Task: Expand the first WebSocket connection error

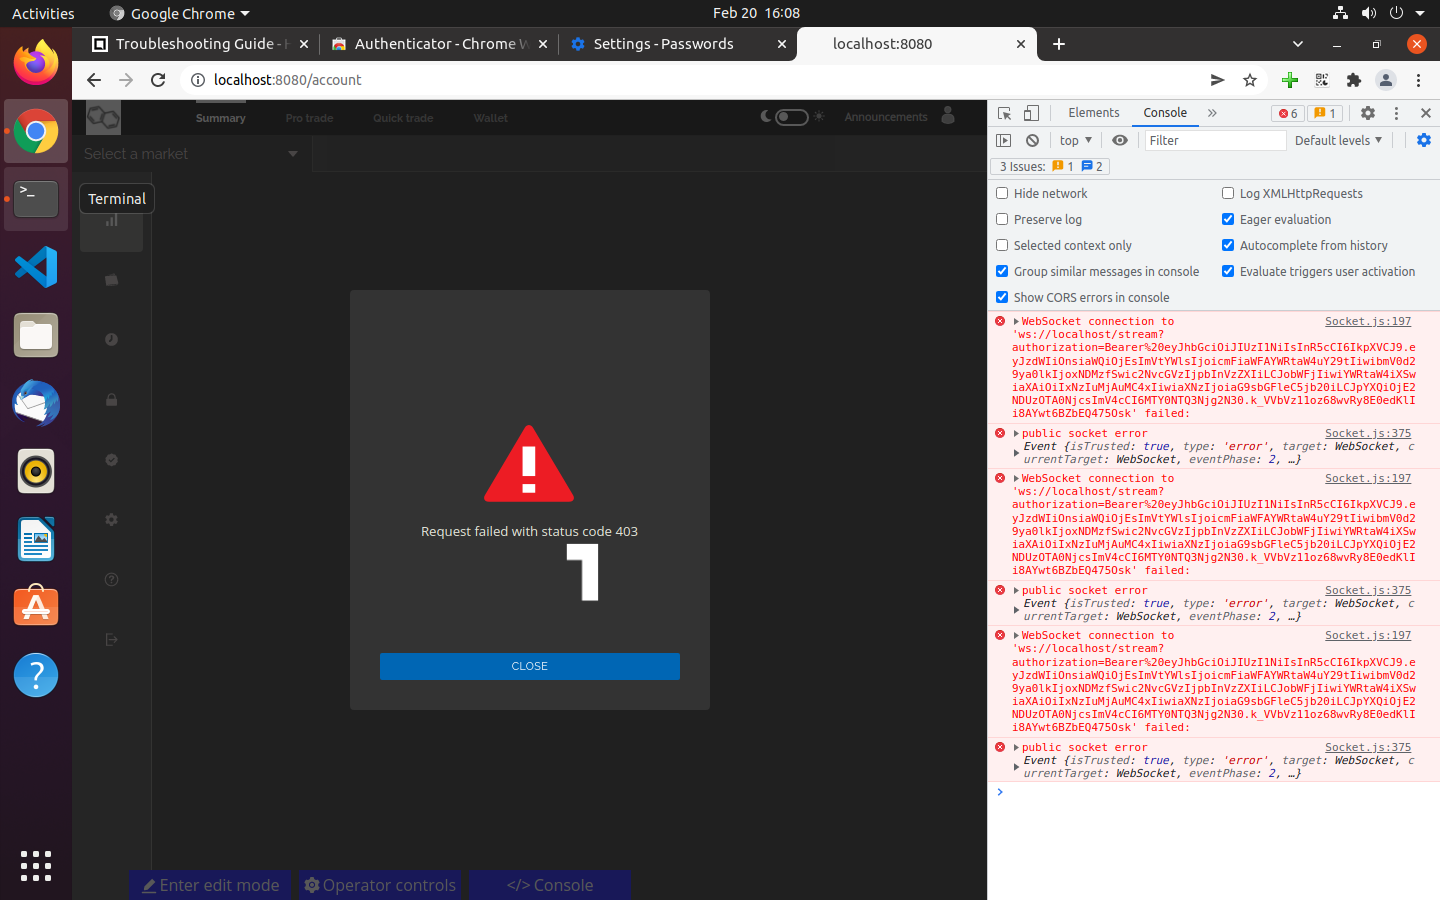Action: coord(1016,322)
